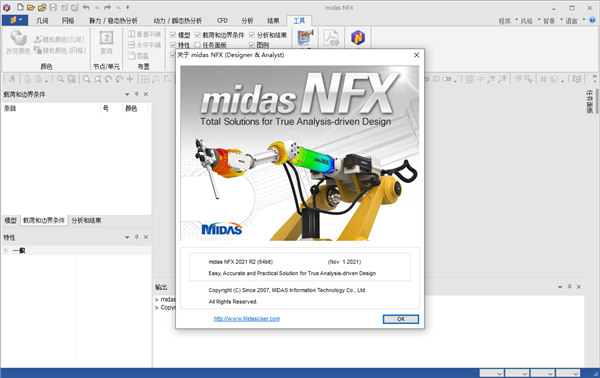Viewport: 600px width, 378px height.
Task: Click the dotted grid icon in right toolbar
Action: (470, 79)
